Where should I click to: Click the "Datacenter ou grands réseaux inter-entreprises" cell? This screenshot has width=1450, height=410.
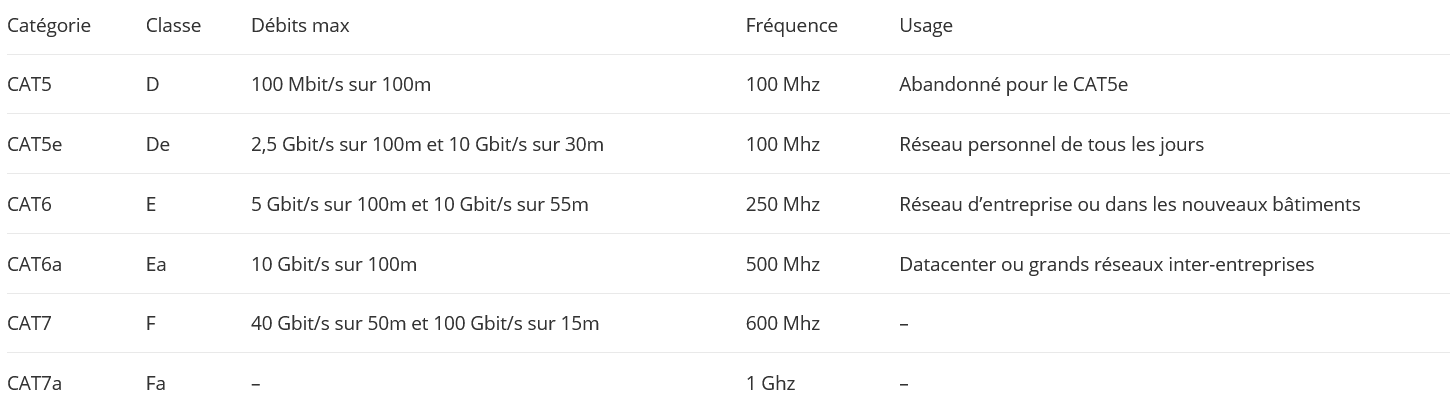click(1106, 265)
